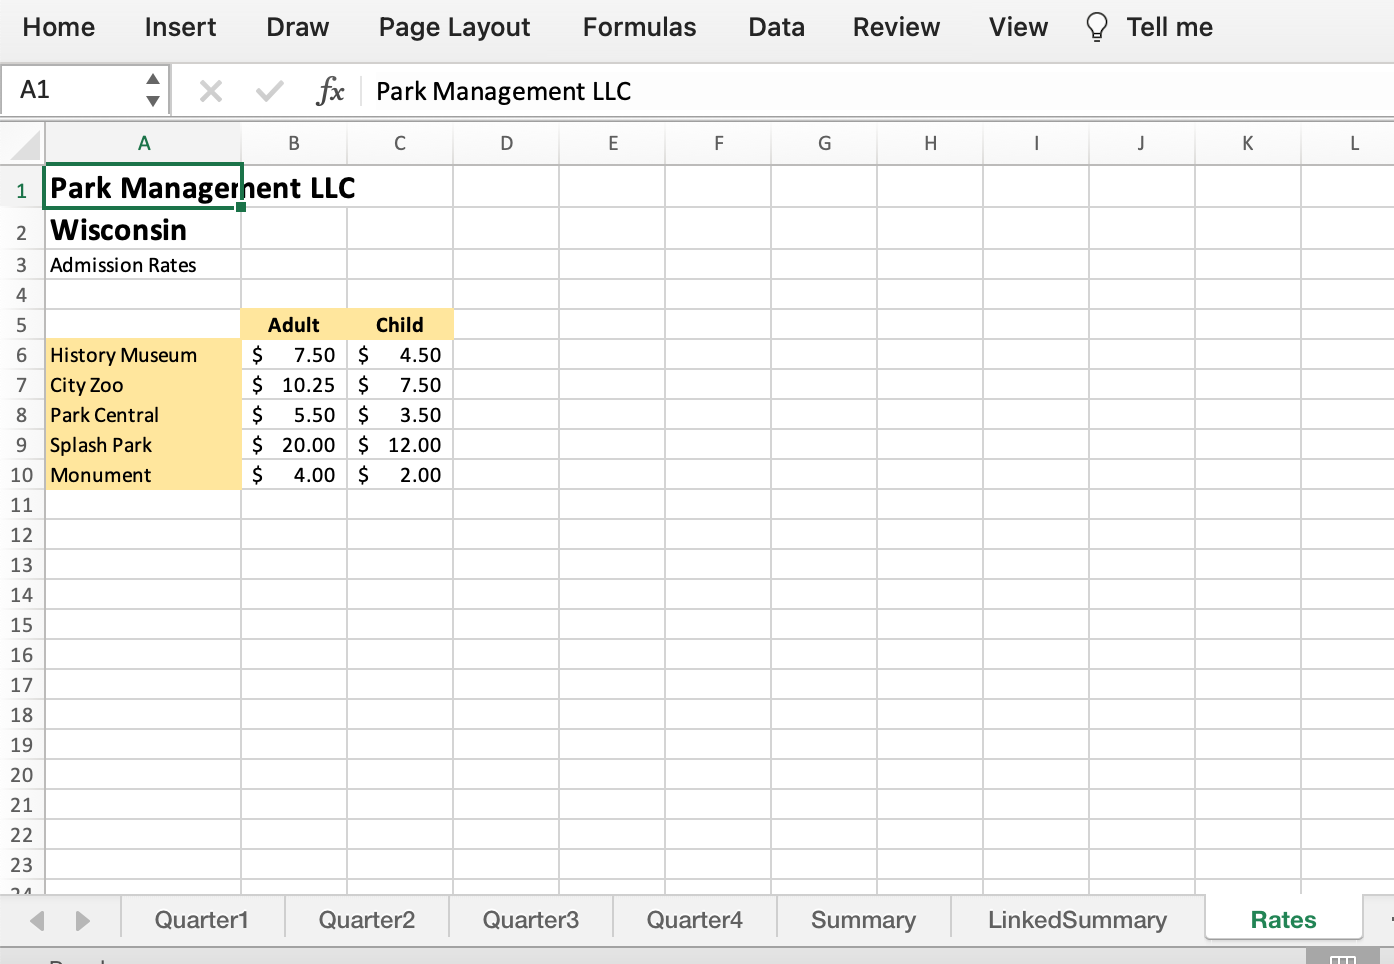1394x964 pixels.
Task: Switch to the Formulas tab
Action: (x=639, y=27)
